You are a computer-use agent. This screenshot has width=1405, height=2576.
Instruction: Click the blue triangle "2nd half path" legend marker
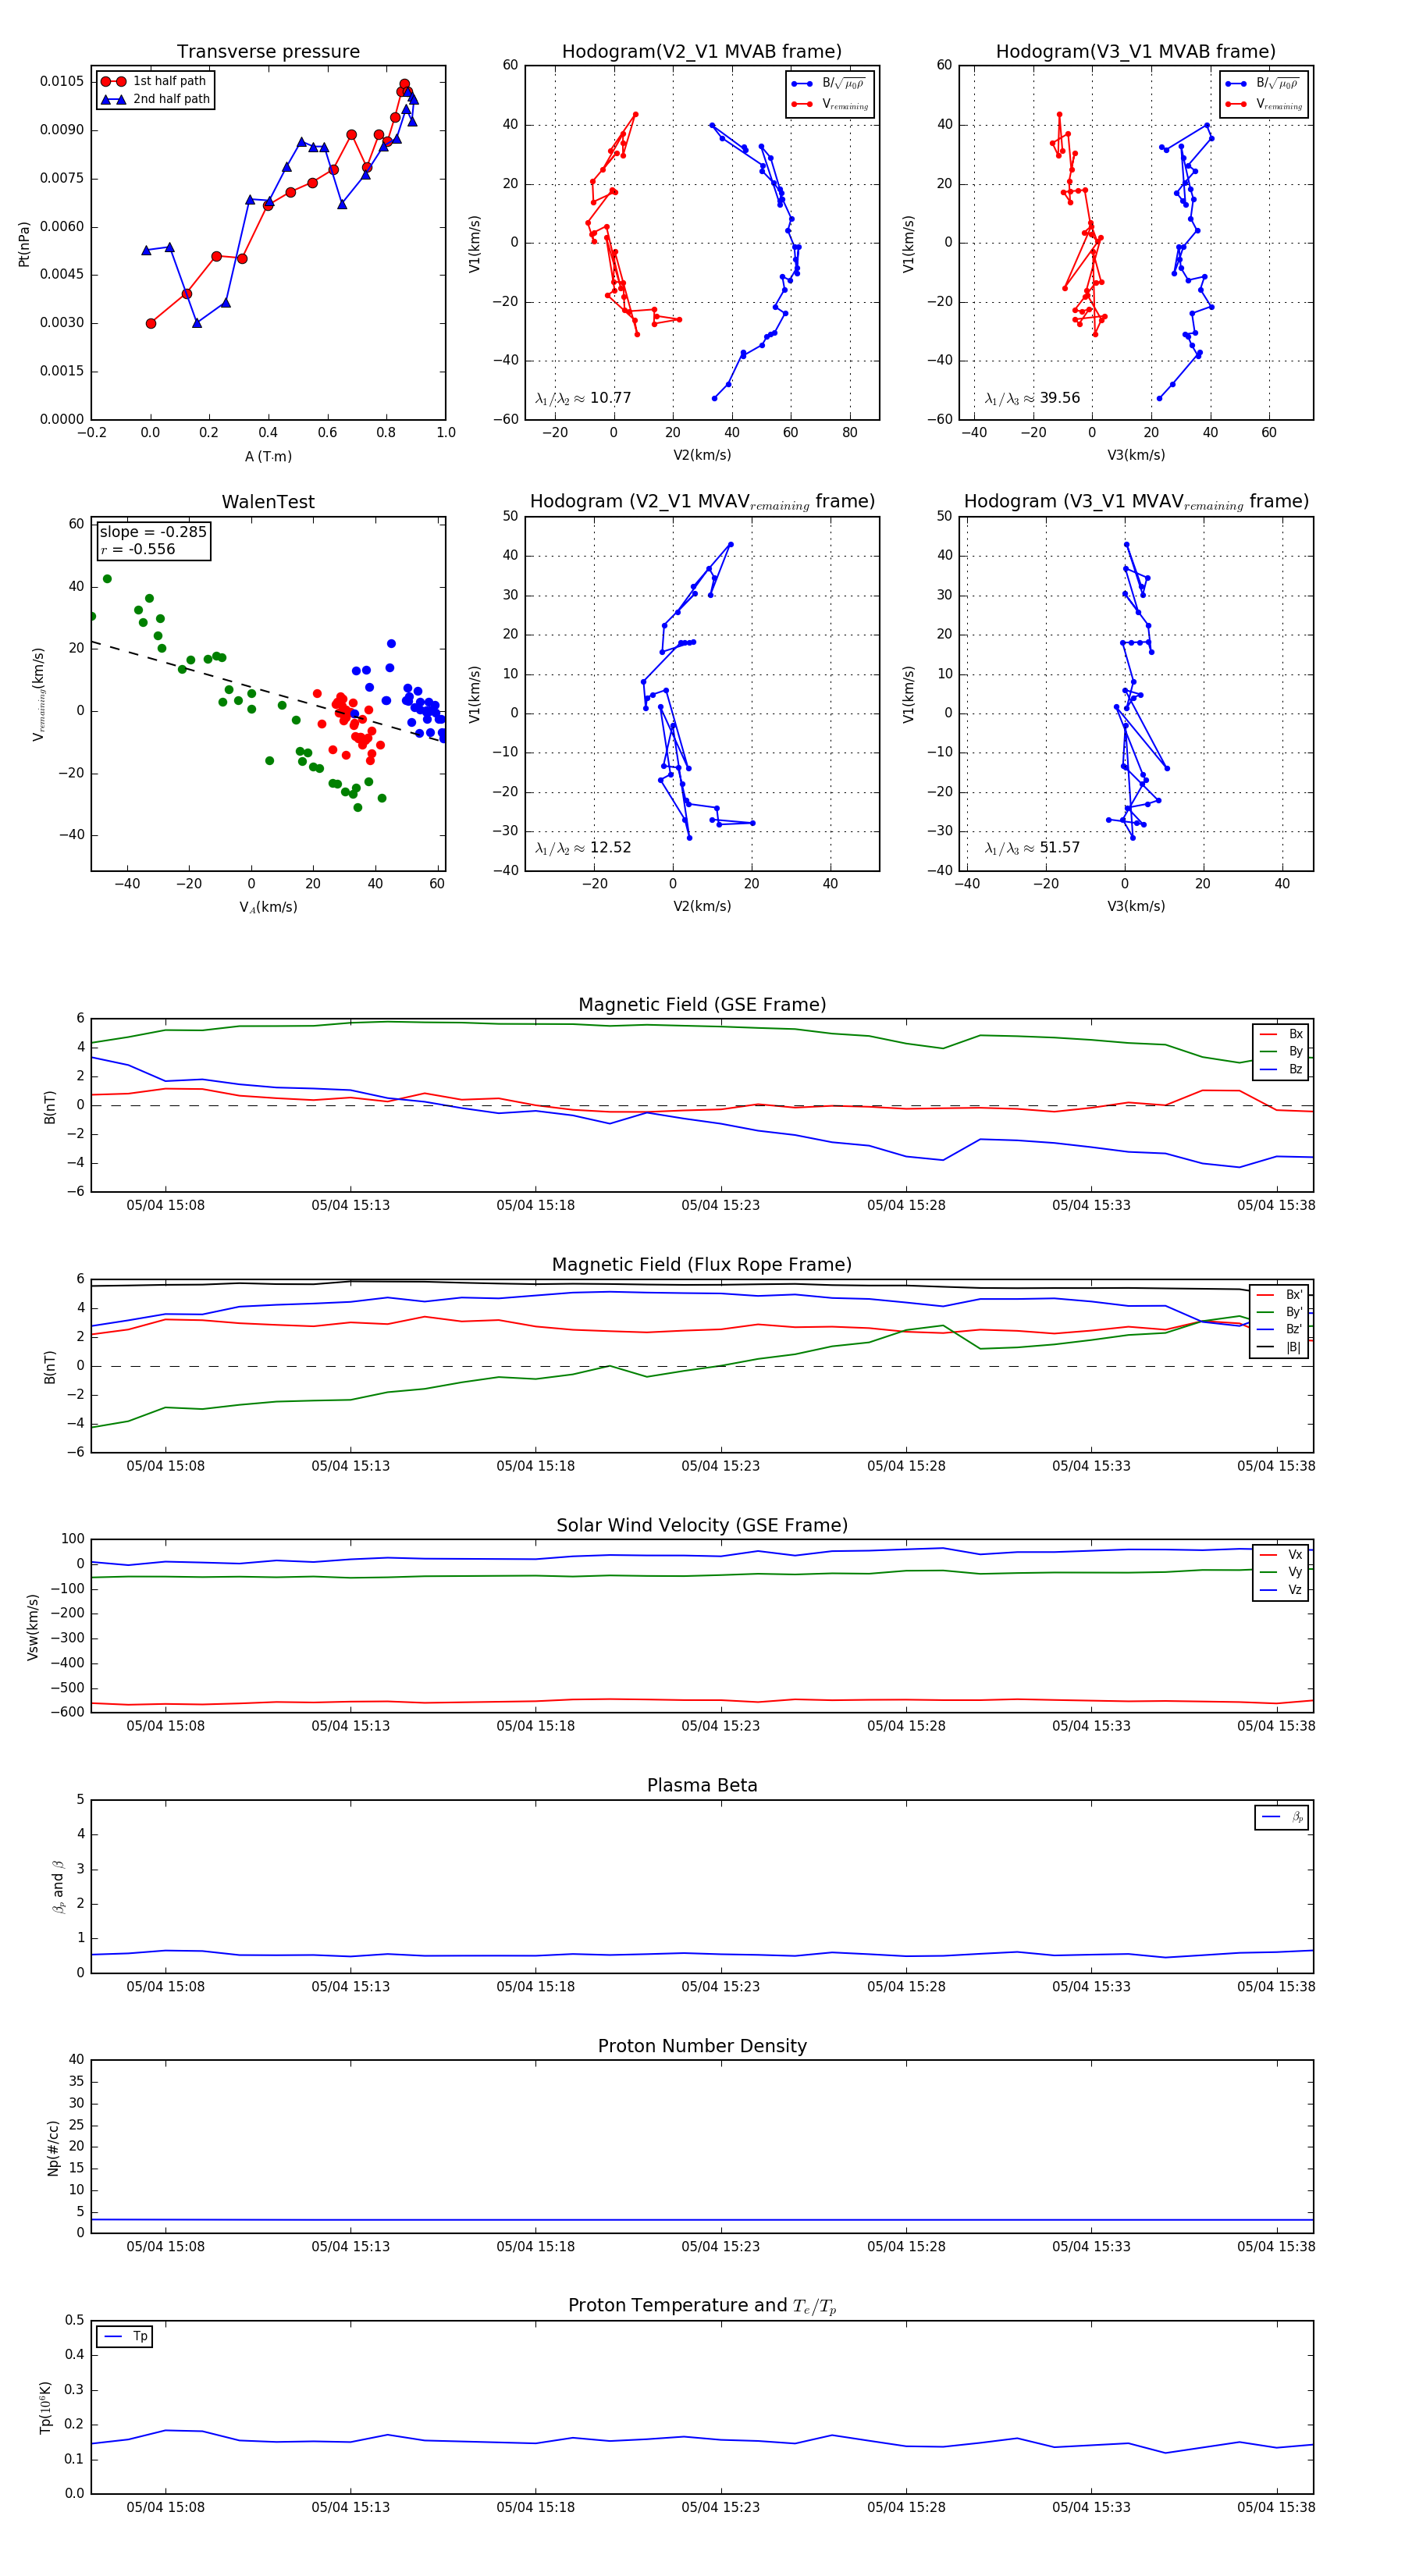click(113, 99)
